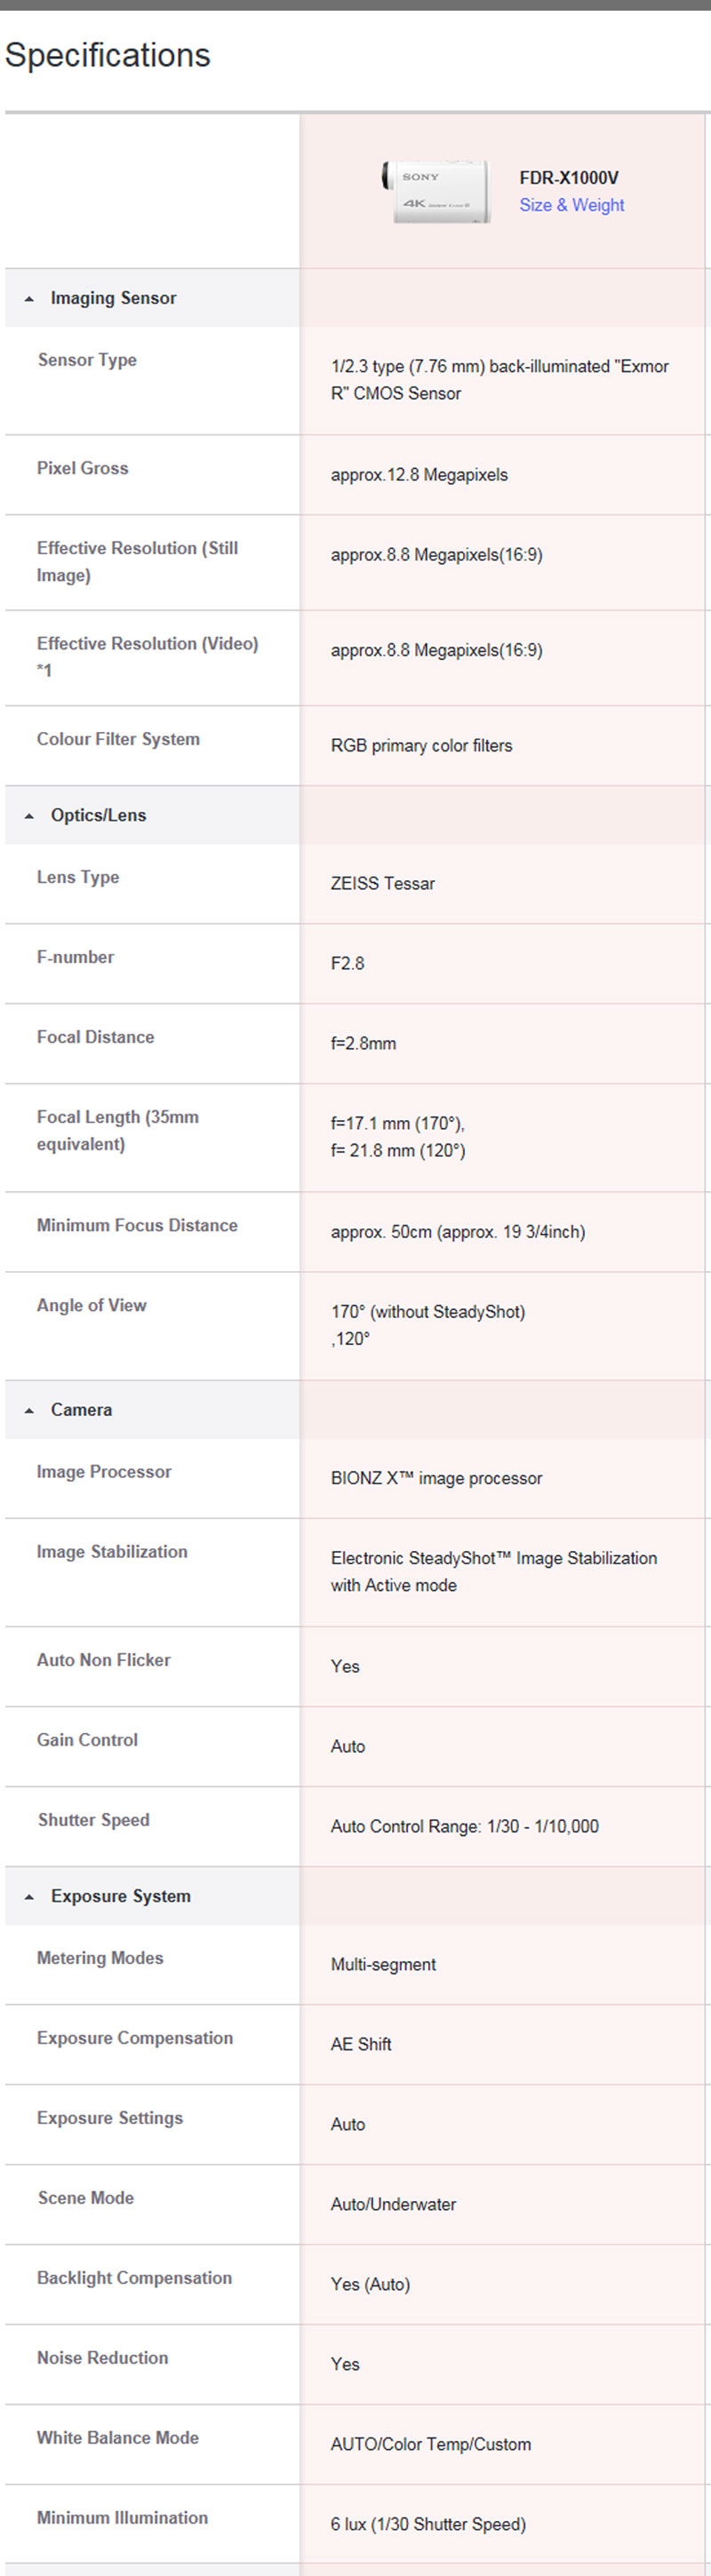Collapse the Exposure System section arrow
This screenshot has height=2576, width=711.
[x=29, y=1897]
